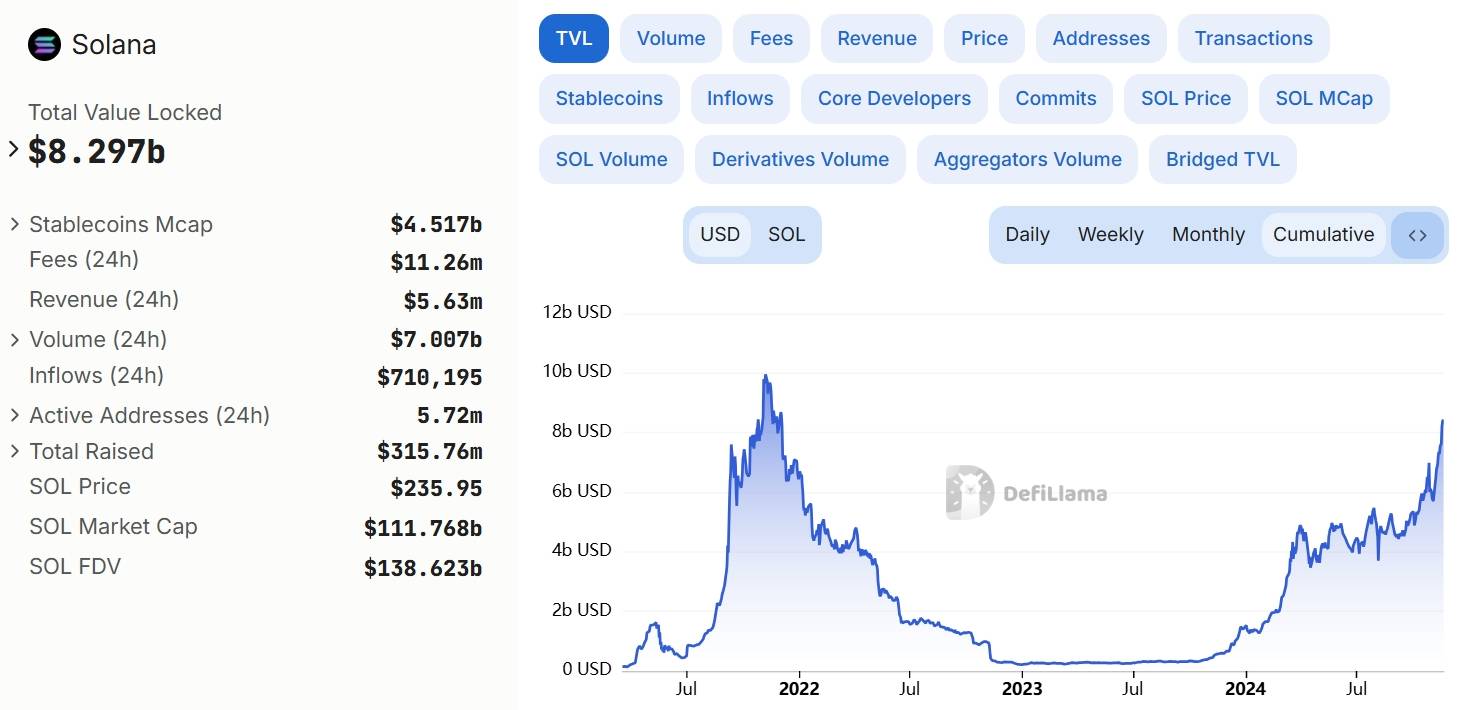Click the $4.517b stablecoins value
This screenshot has height=710, width=1464.
coord(436,225)
